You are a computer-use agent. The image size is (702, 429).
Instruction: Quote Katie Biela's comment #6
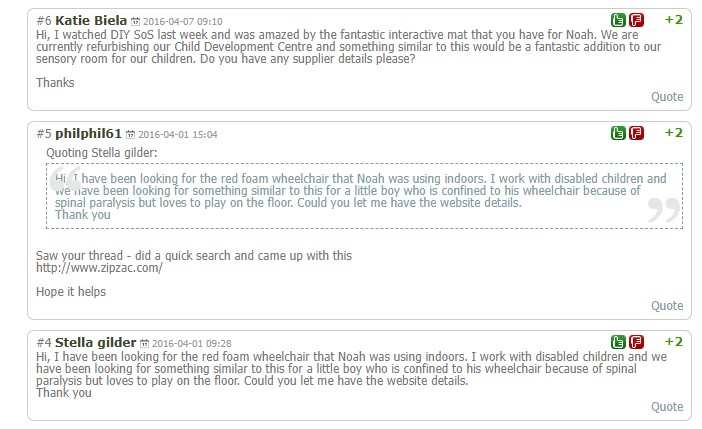tap(667, 97)
